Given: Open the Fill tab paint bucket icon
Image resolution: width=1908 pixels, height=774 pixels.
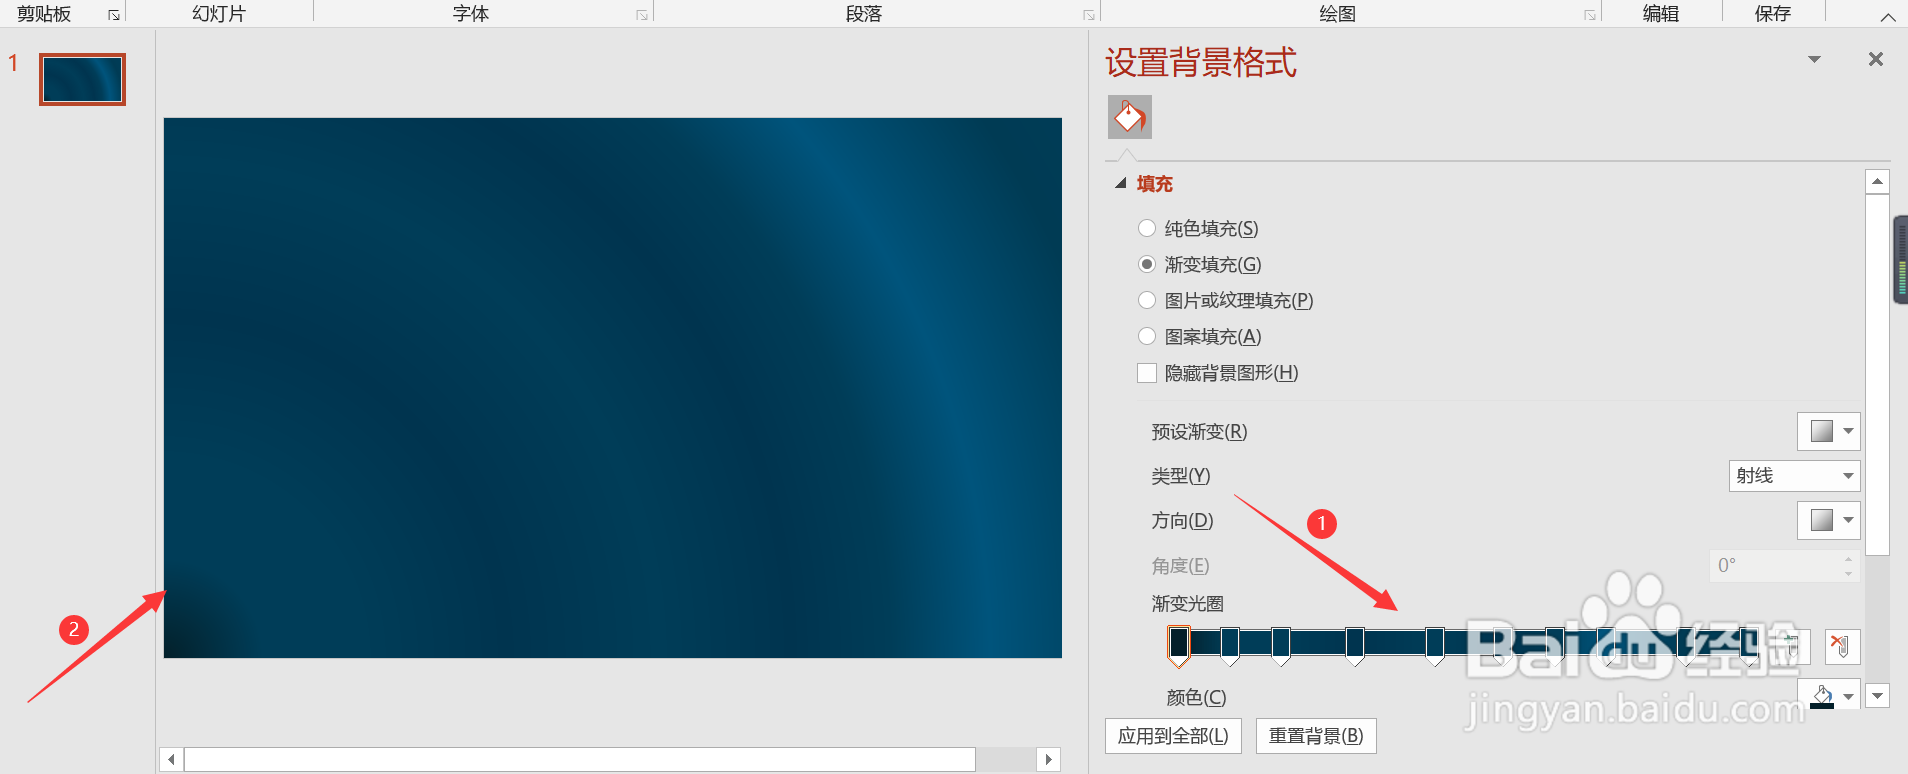Looking at the screenshot, I should point(1130,117).
